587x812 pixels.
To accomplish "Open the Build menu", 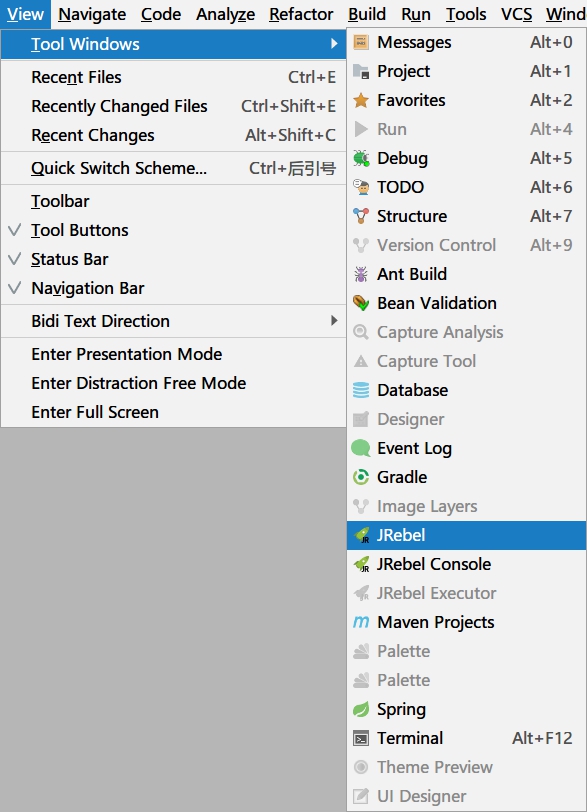I will [367, 14].
